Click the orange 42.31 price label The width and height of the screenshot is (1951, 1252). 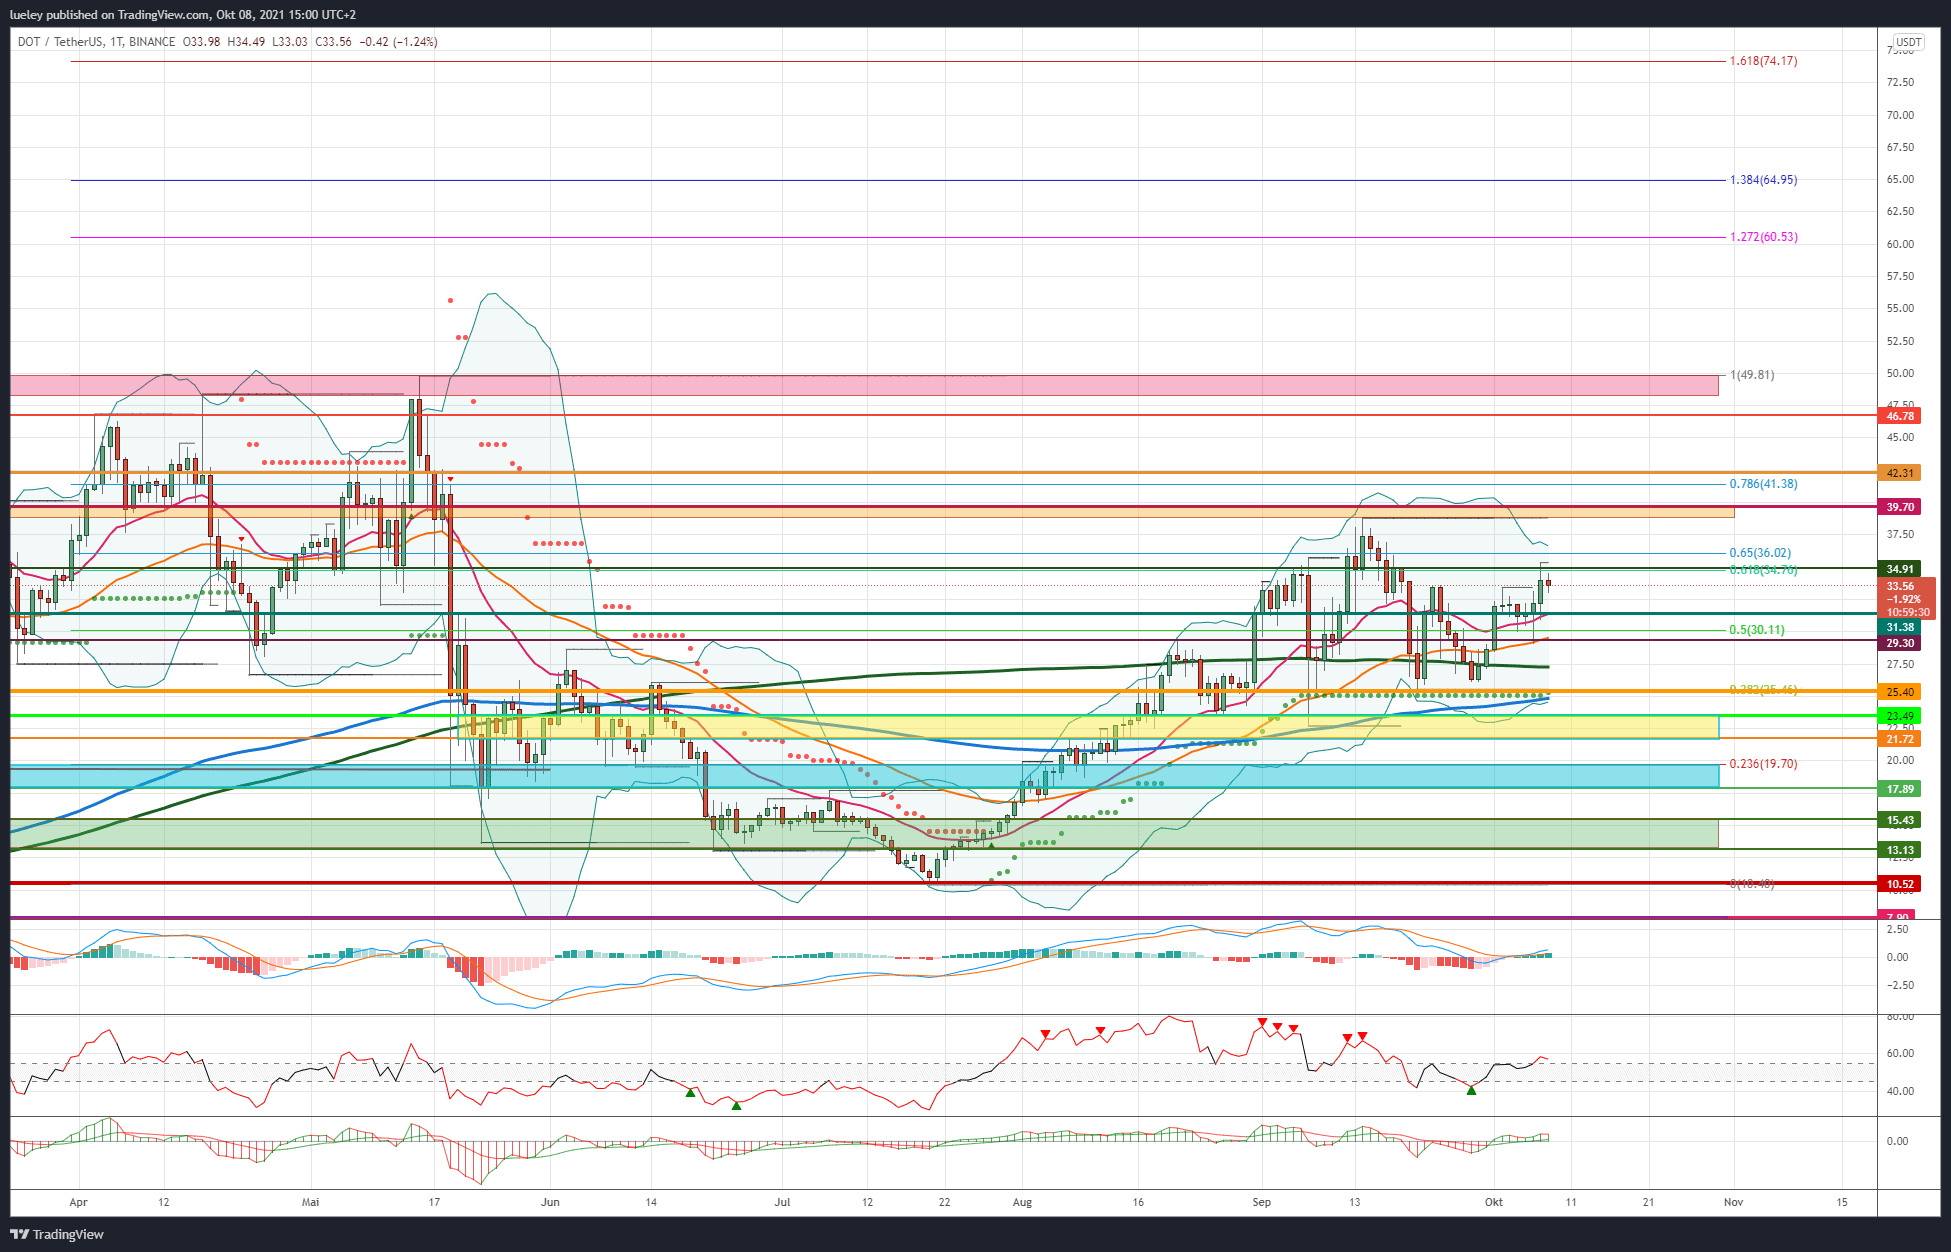[x=1900, y=473]
